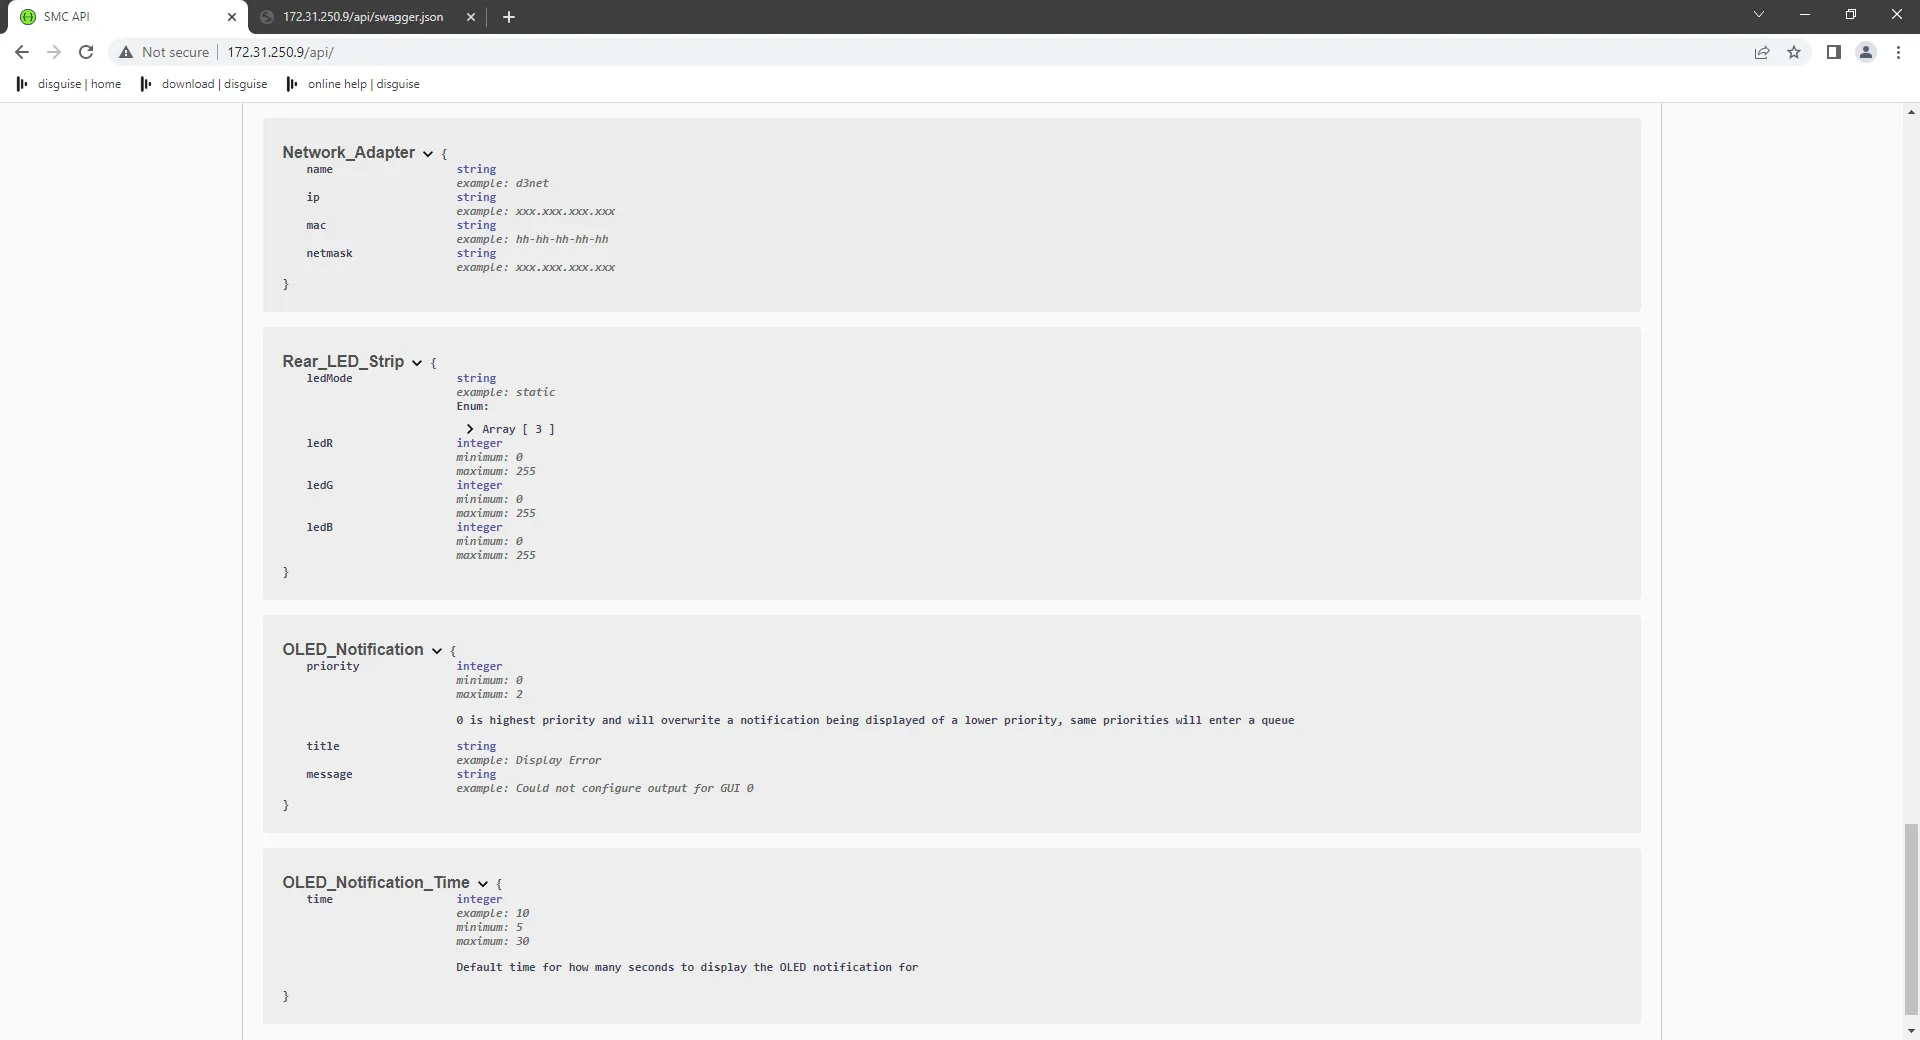Click the SMC API tab favicon
The width and height of the screenshot is (1920, 1040).
coord(27,17)
